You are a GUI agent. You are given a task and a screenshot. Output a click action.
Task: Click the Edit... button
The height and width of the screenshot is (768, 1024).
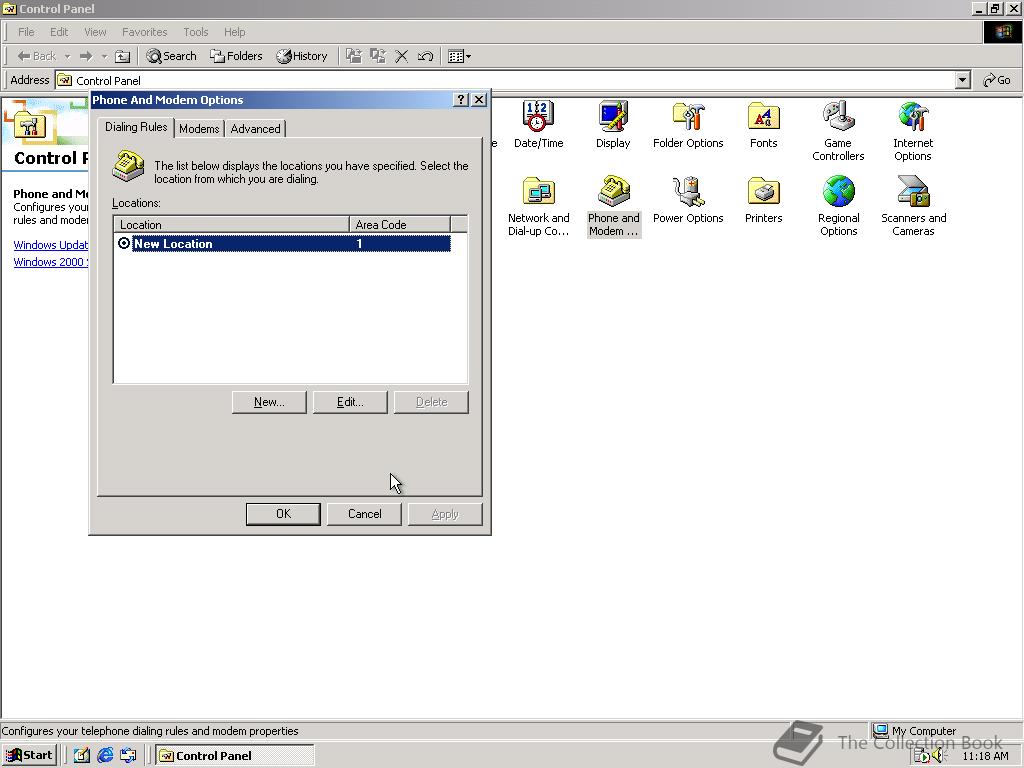pos(350,402)
